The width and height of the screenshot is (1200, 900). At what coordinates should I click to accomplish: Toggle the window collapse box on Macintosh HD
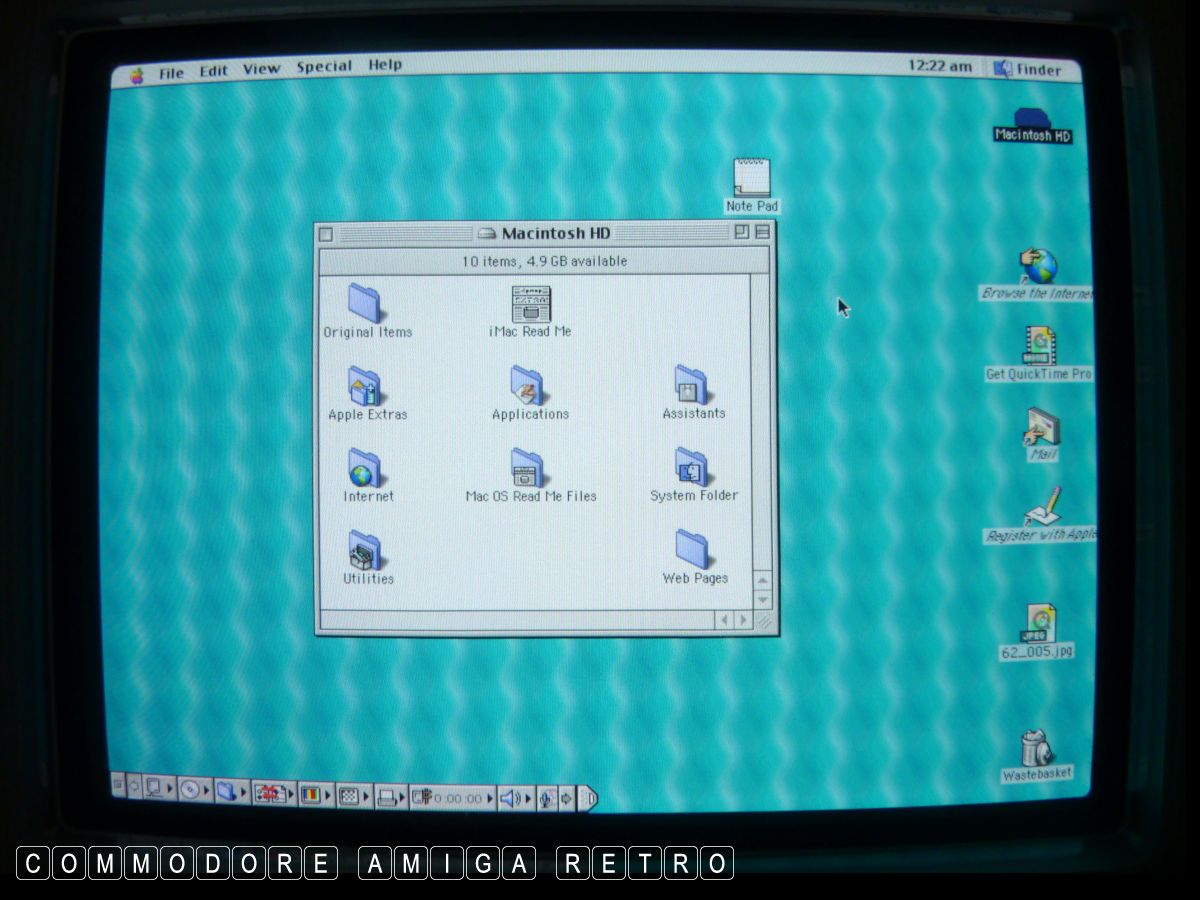click(x=762, y=232)
